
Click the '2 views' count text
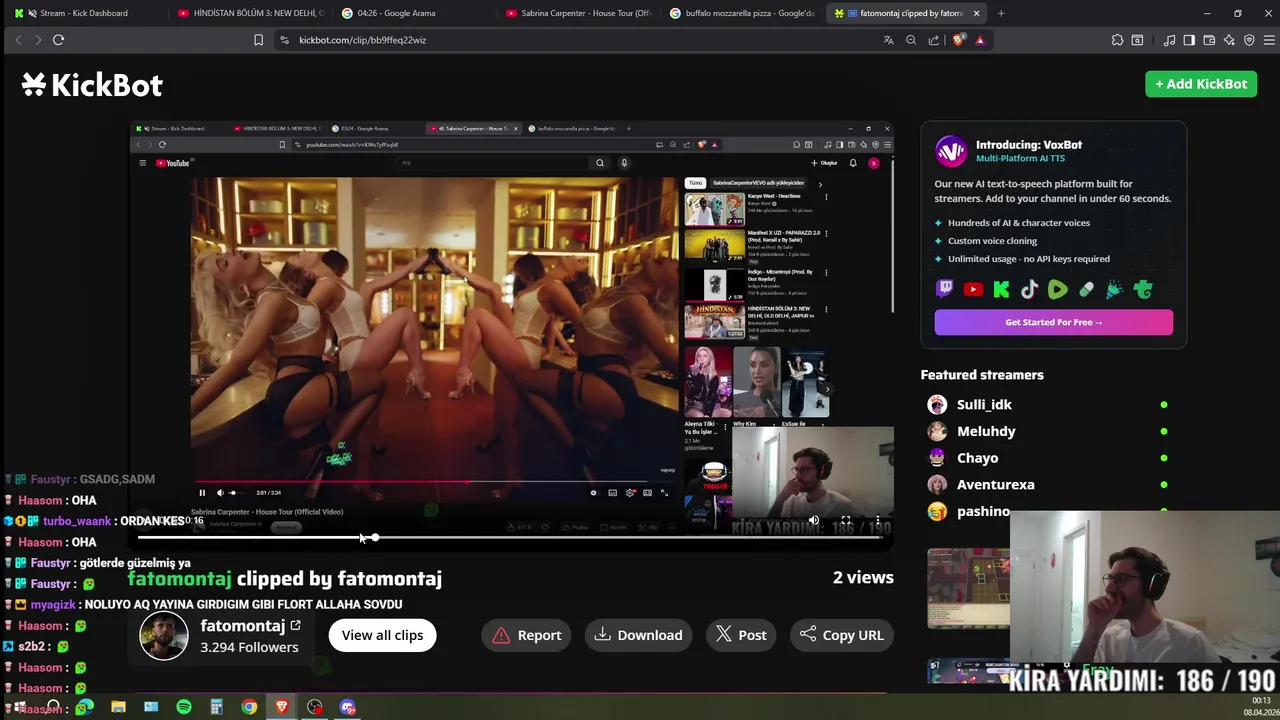(x=863, y=577)
